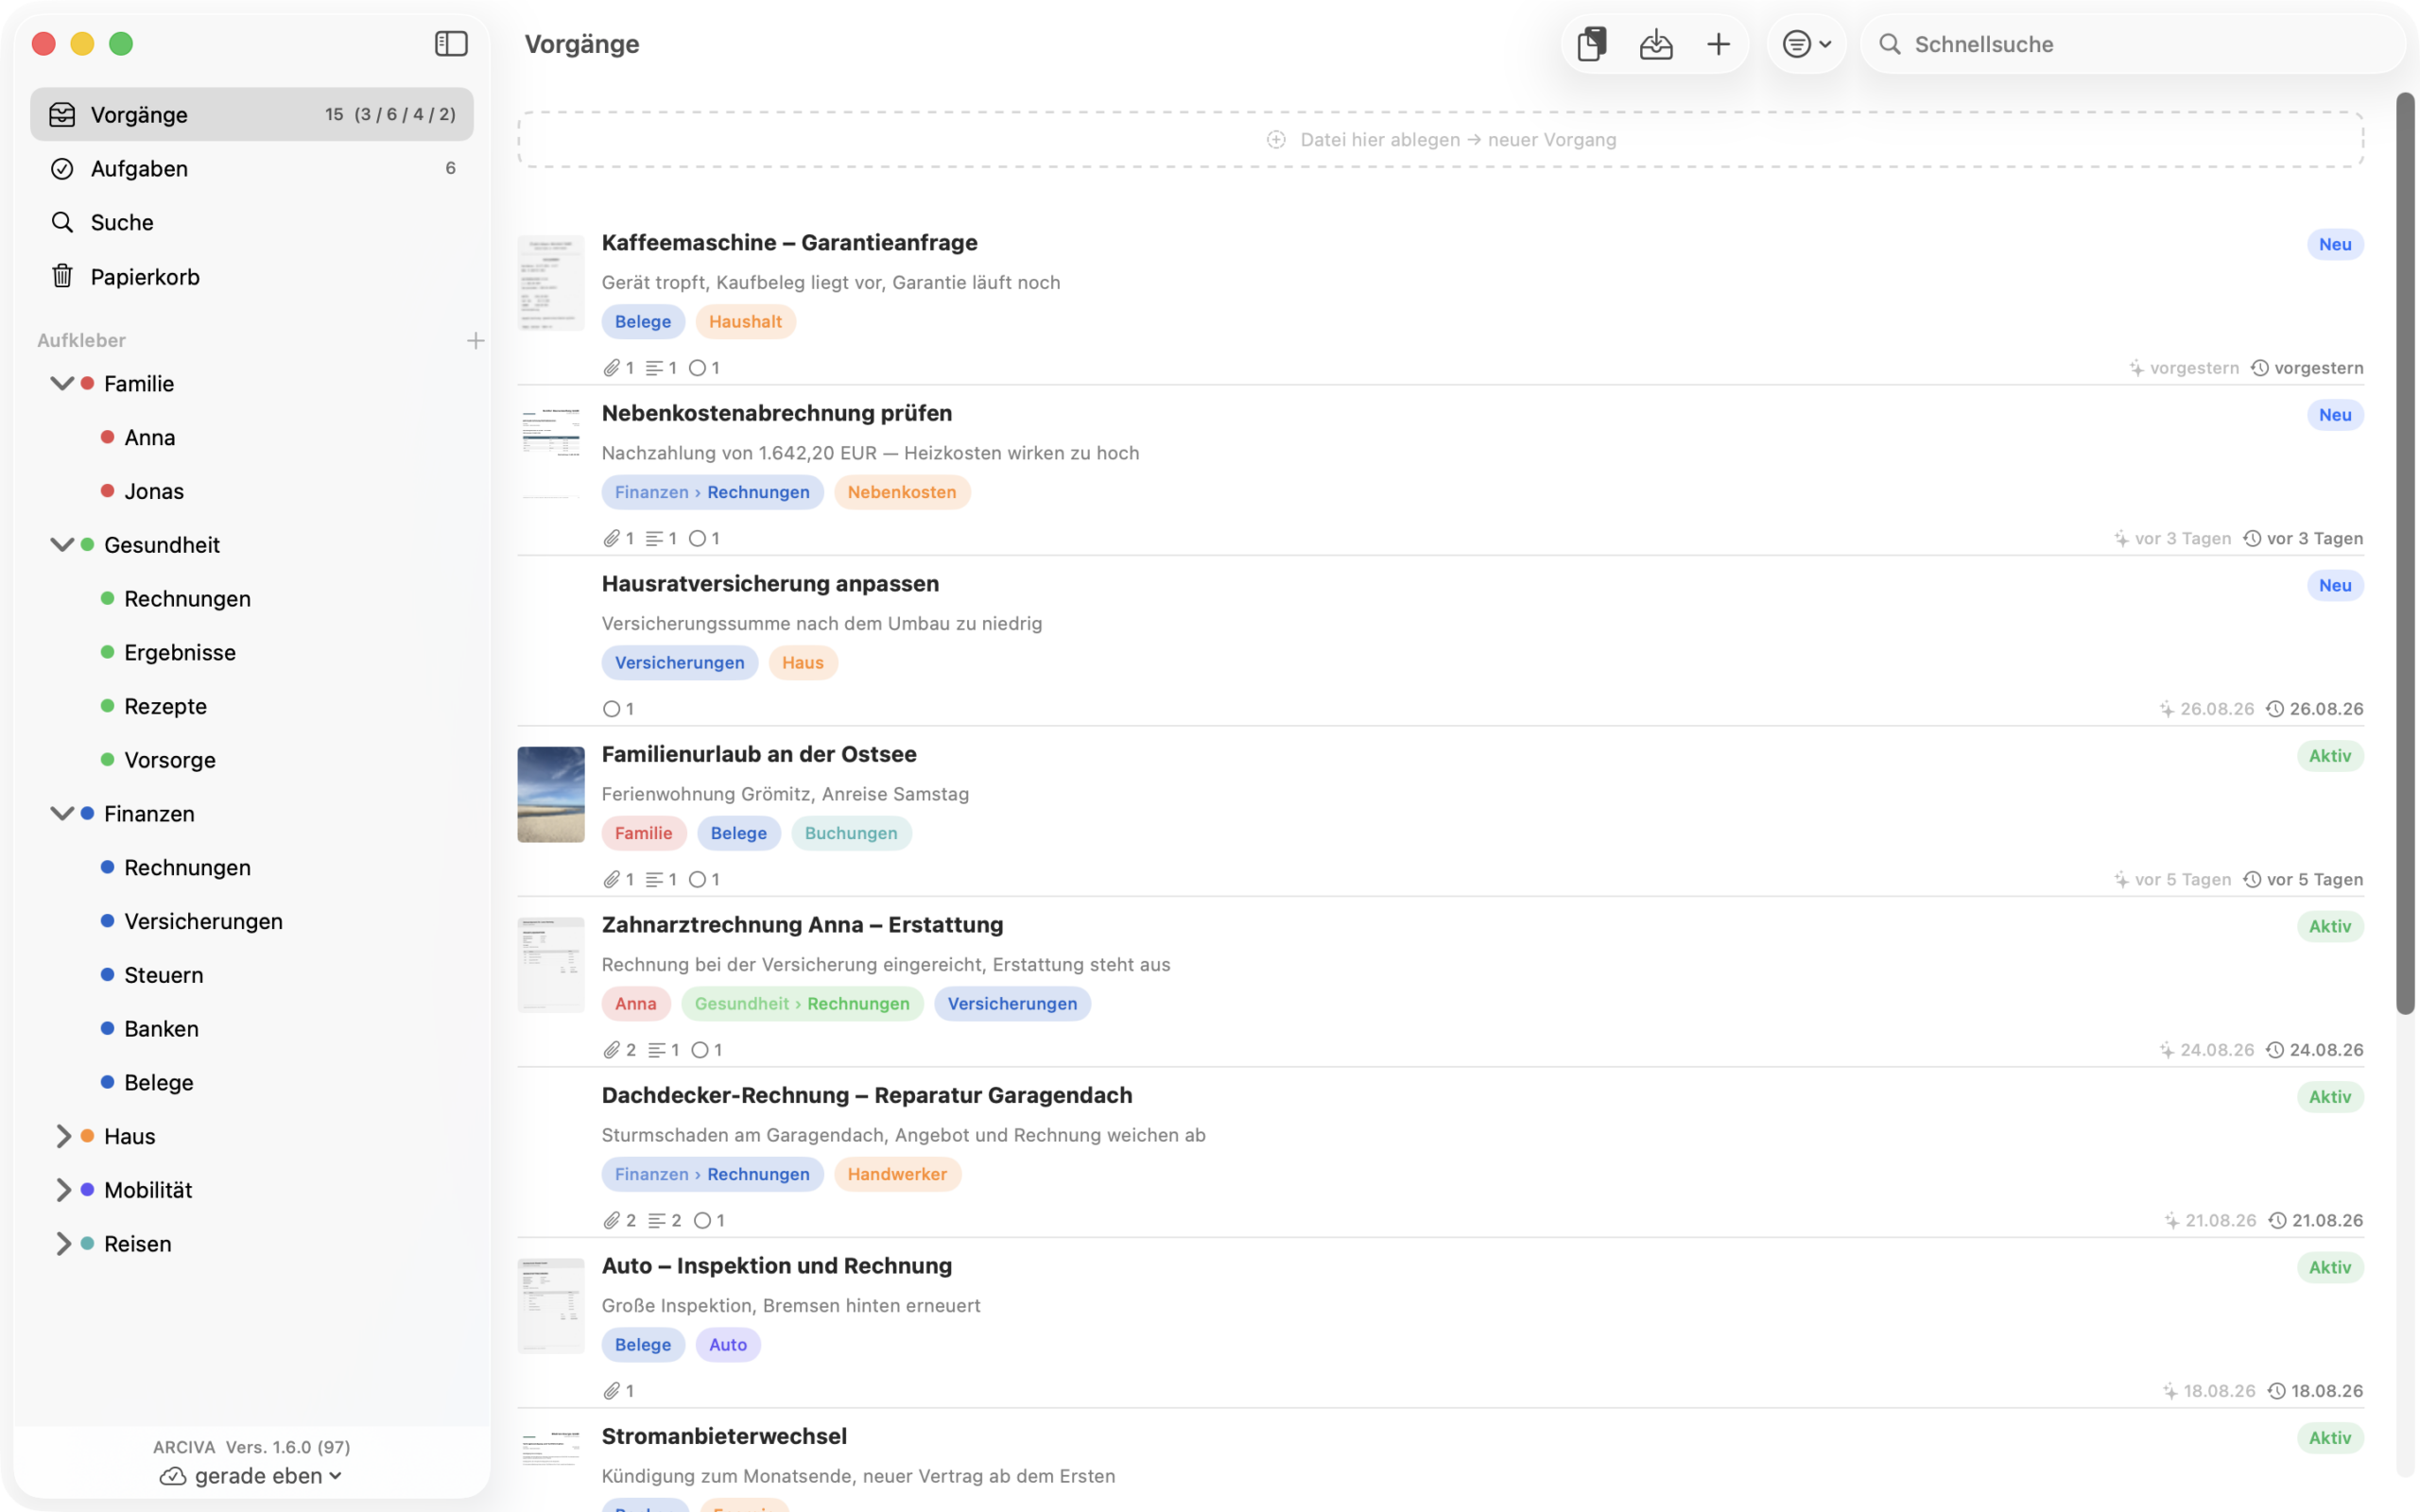Expand the Mobilität label group

click(62, 1190)
